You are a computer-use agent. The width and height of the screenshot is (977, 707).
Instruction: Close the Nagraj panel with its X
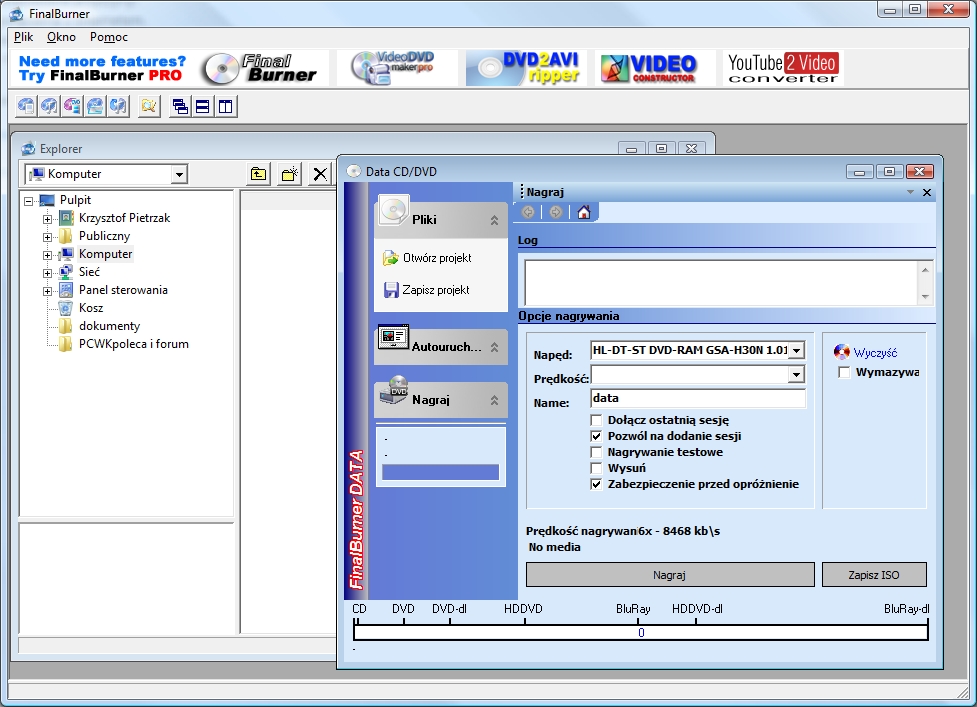[927, 192]
